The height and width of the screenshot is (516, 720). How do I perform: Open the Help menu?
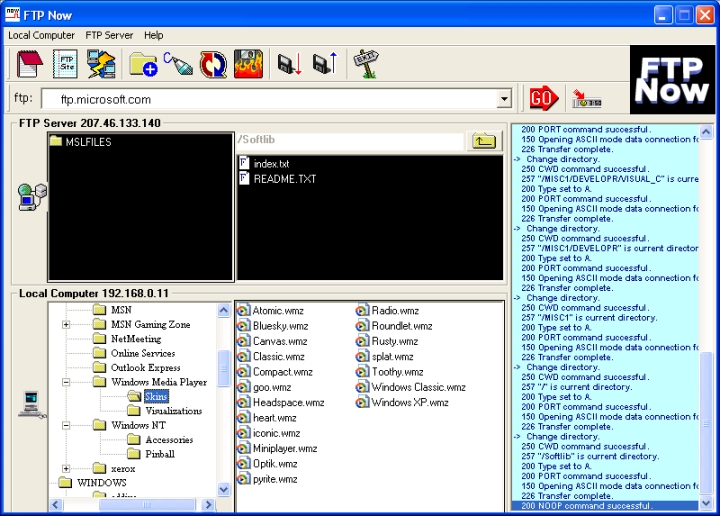click(153, 35)
